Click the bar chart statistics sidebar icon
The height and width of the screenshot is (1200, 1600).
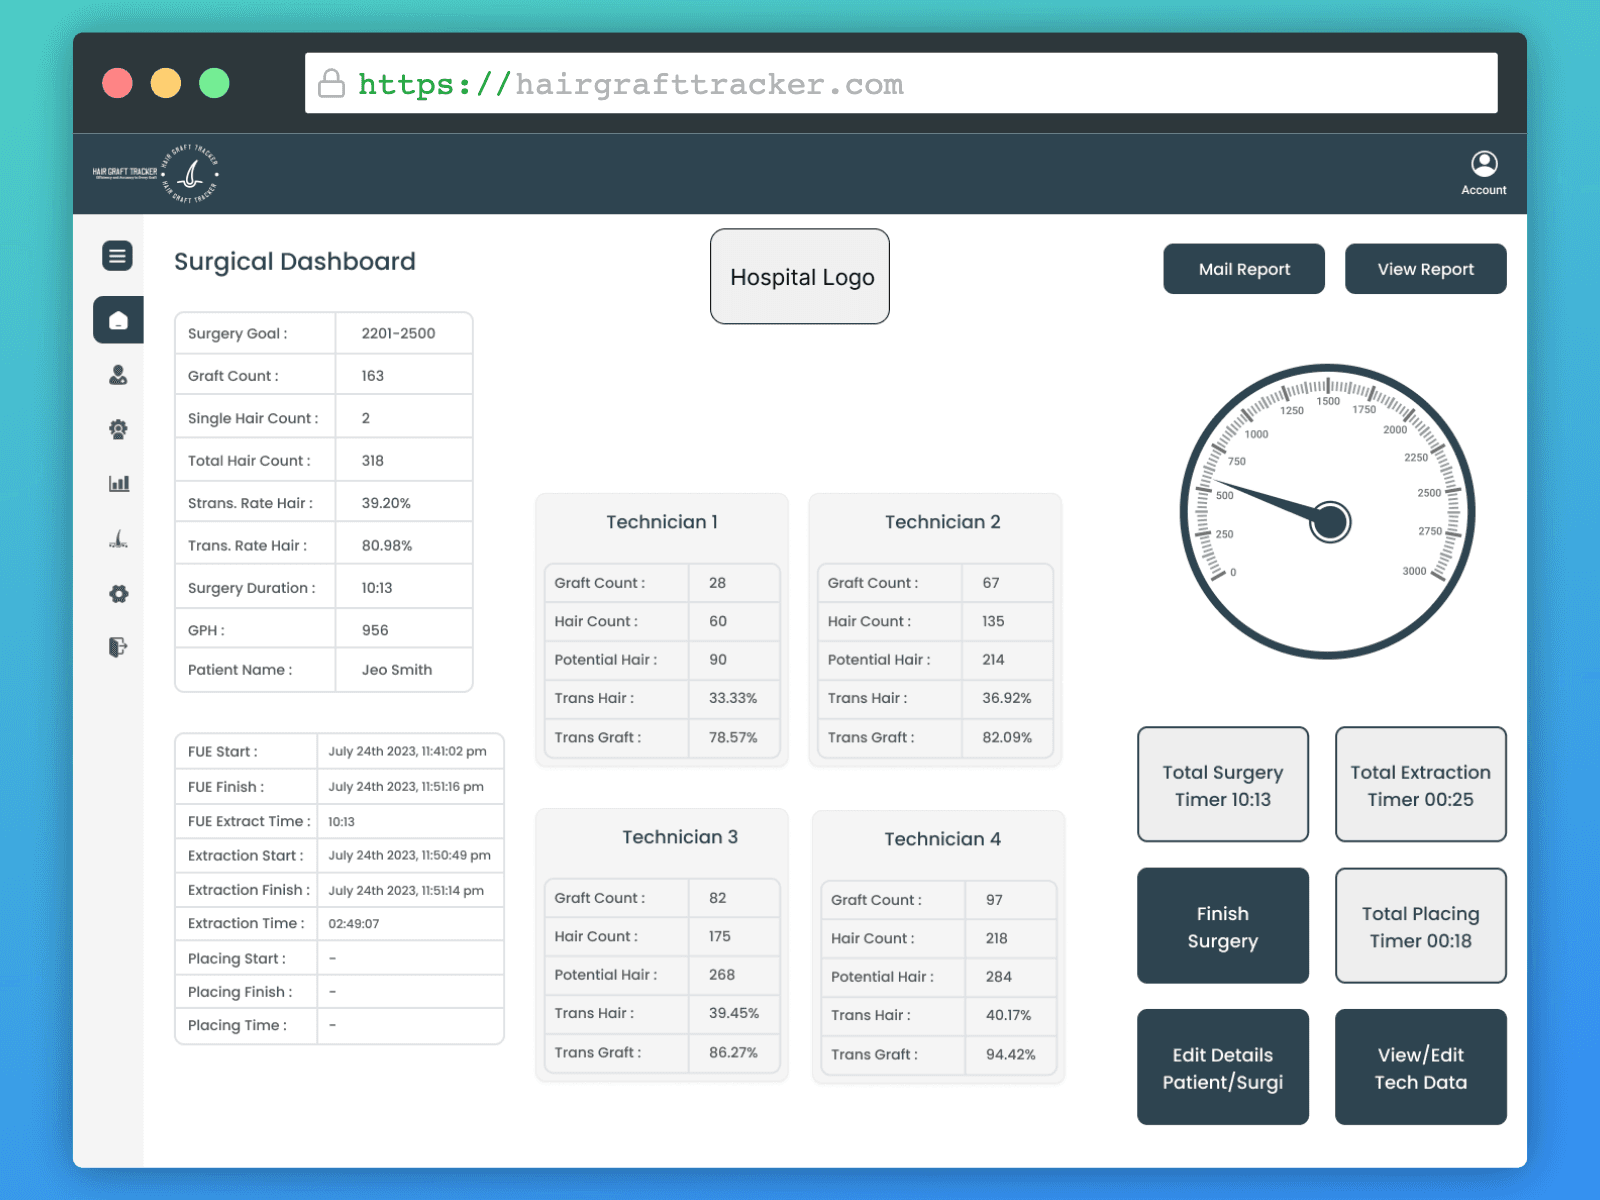pyautogui.click(x=119, y=483)
